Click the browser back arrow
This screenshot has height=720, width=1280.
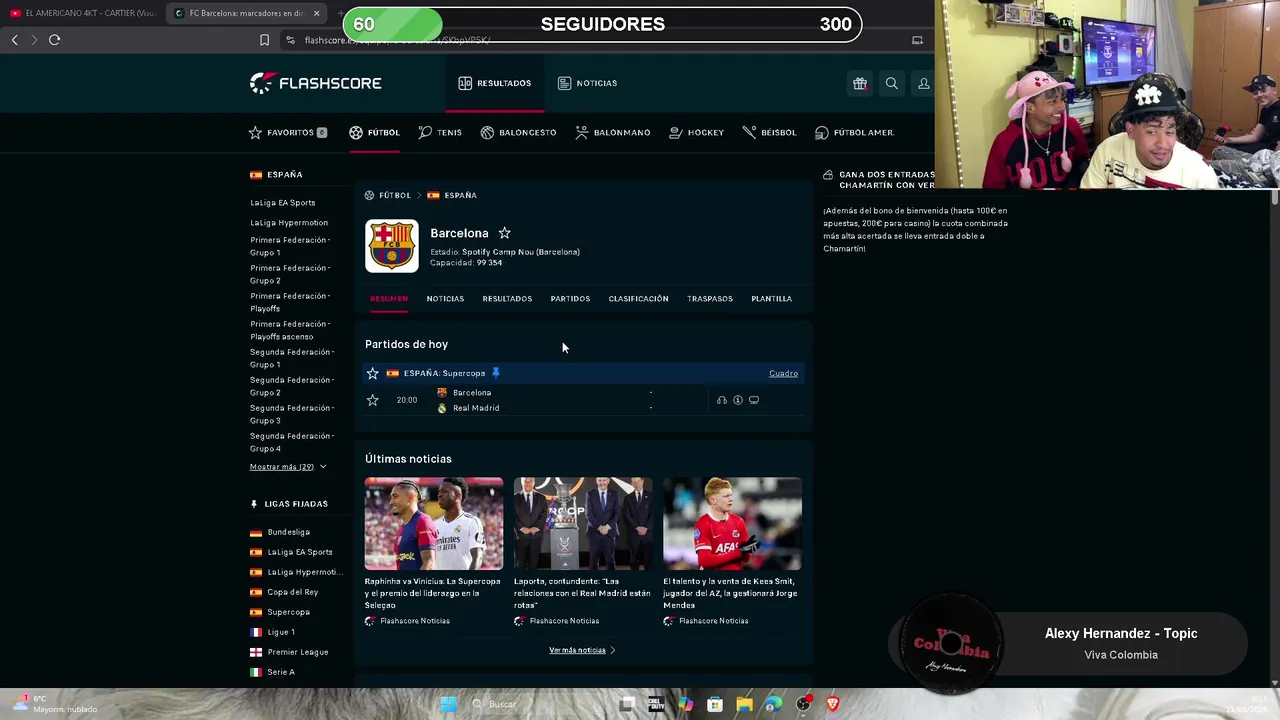(x=14, y=40)
